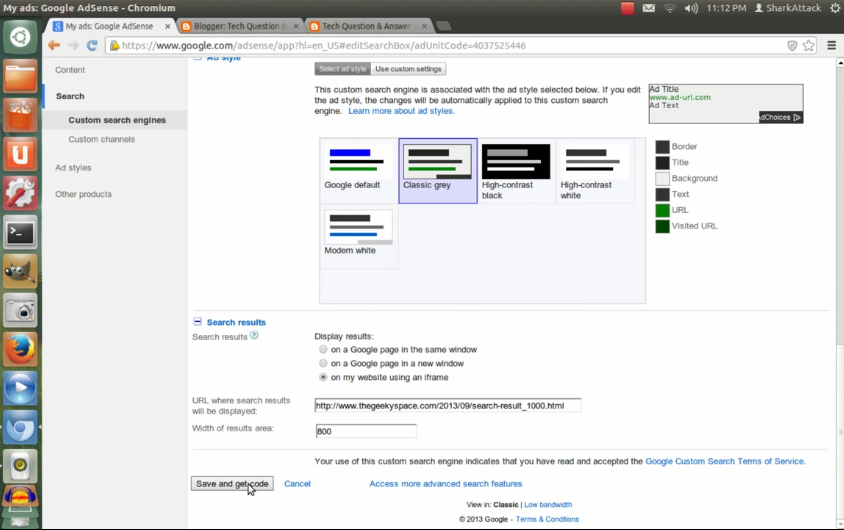The width and height of the screenshot is (844, 530).
Task: Open Search section in sidebar
Action: pyautogui.click(x=70, y=96)
